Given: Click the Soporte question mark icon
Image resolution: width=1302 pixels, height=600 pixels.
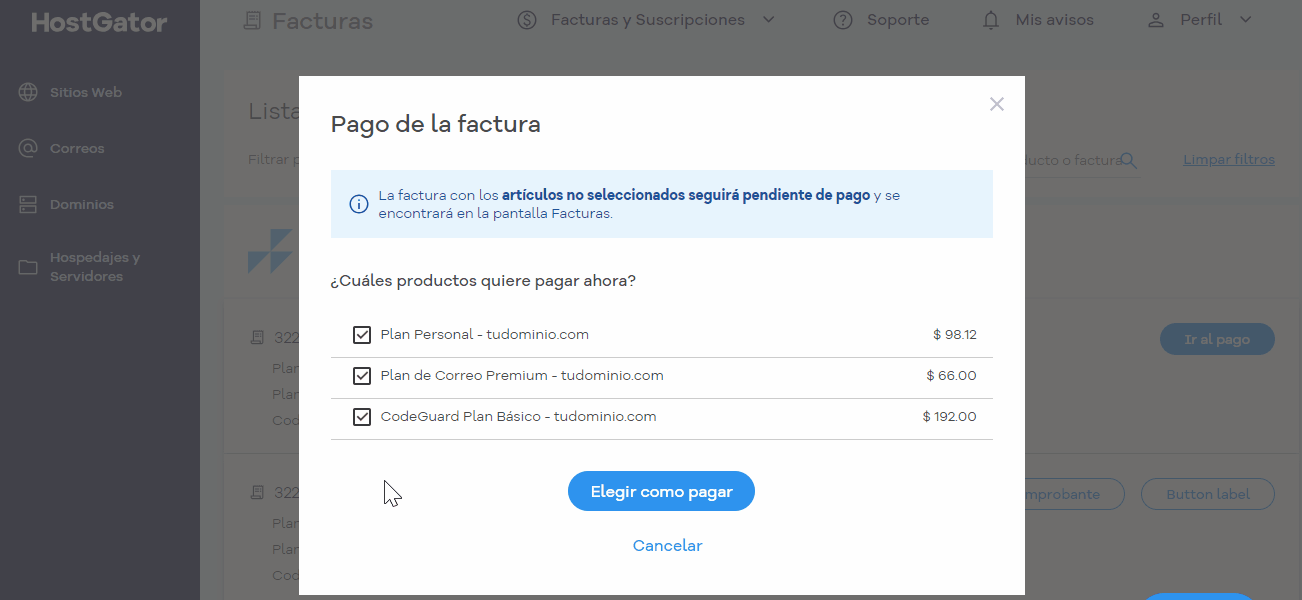Looking at the screenshot, I should (x=844, y=20).
